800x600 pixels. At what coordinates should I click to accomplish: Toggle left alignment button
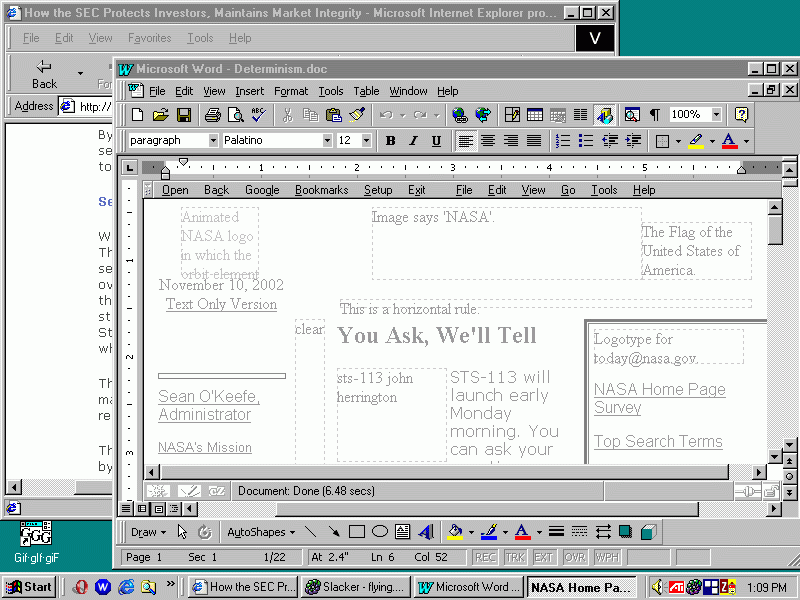pos(465,140)
